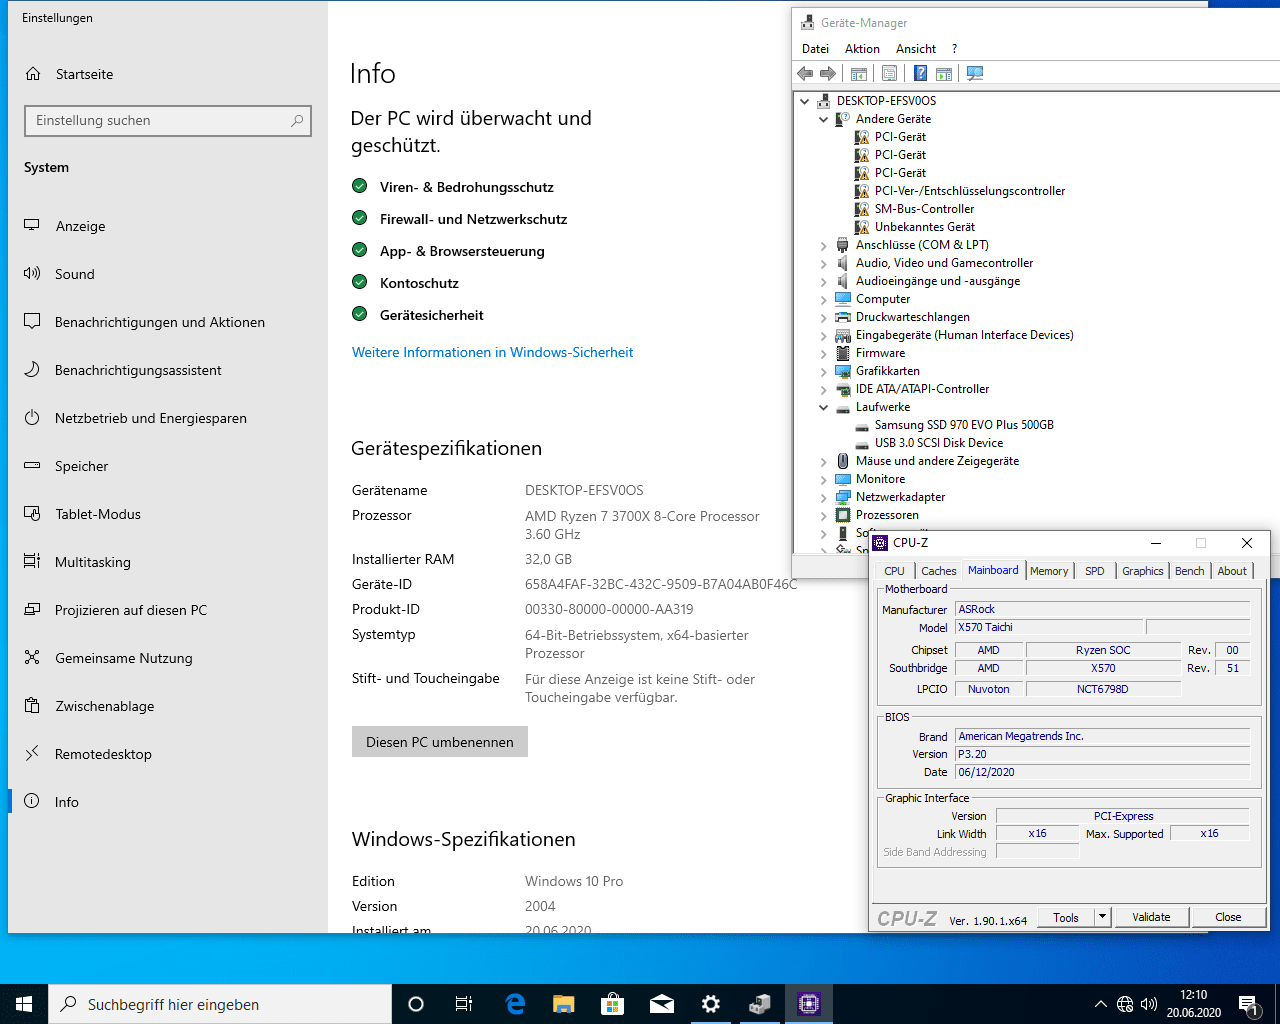Screen dimensions: 1280x1024
Task: Switch to the Graphics tab in CPU-Z
Action: 1143,571
